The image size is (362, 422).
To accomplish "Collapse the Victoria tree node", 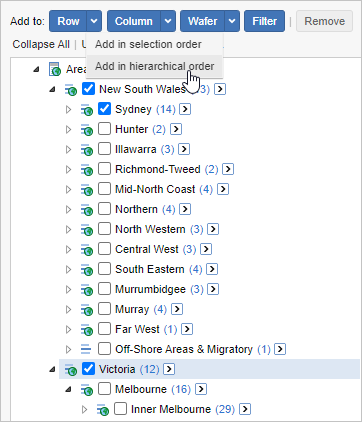I will point(52,369).
